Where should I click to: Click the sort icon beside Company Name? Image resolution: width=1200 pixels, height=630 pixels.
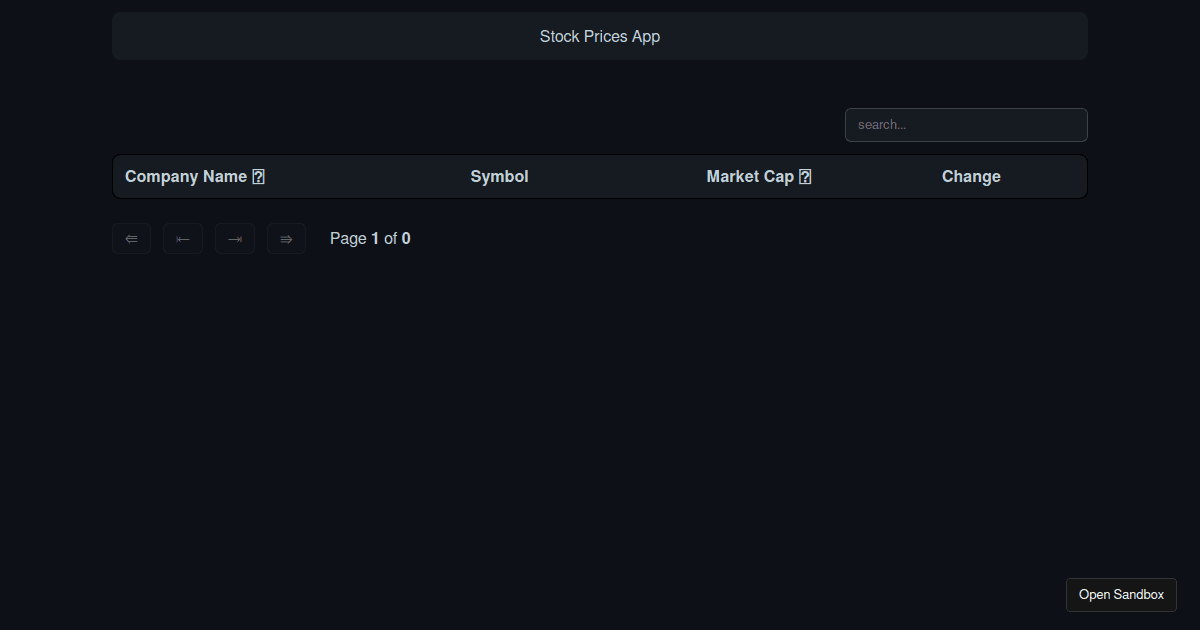(x=259, y=177)
